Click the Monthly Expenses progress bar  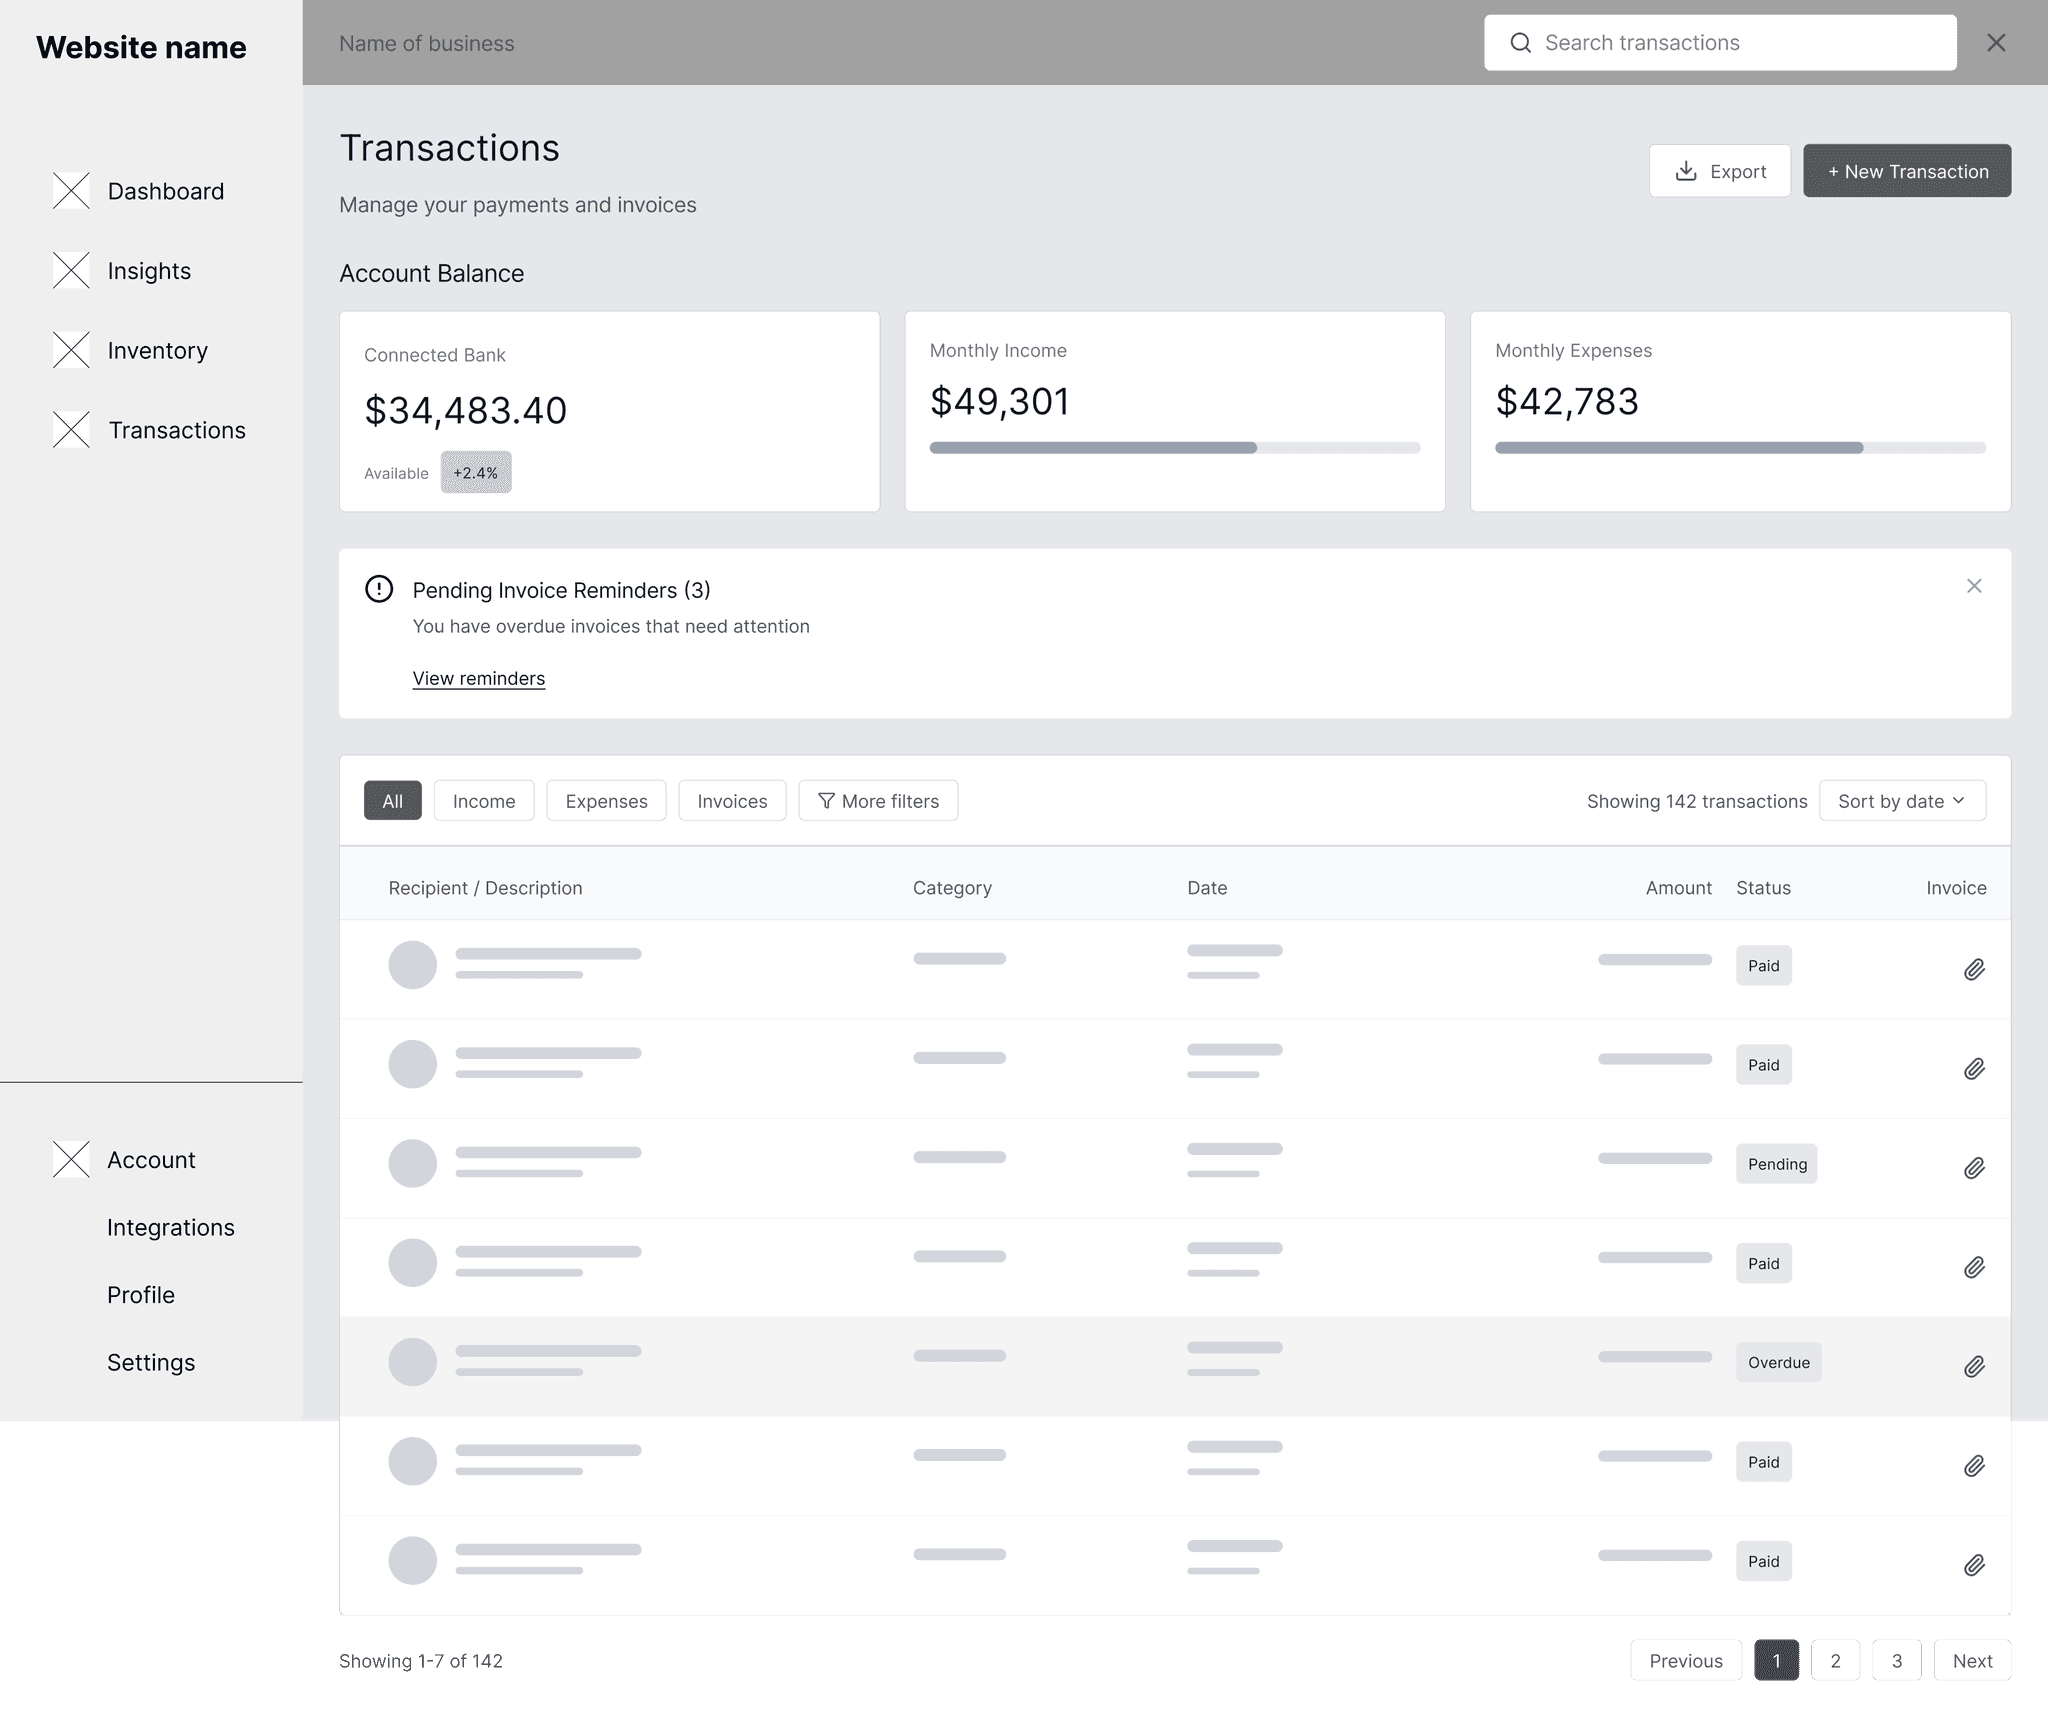point(1740,448)
